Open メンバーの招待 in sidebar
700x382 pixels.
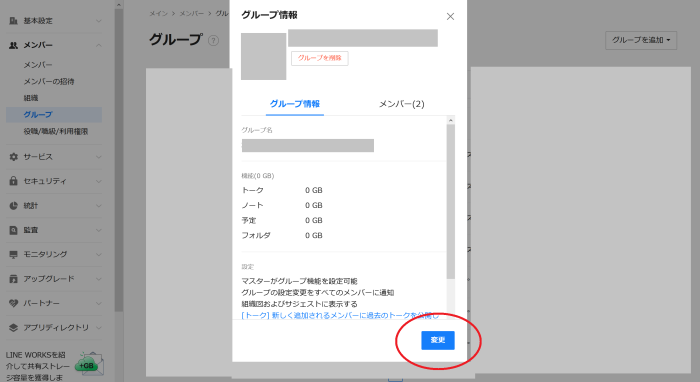(49, 82)
